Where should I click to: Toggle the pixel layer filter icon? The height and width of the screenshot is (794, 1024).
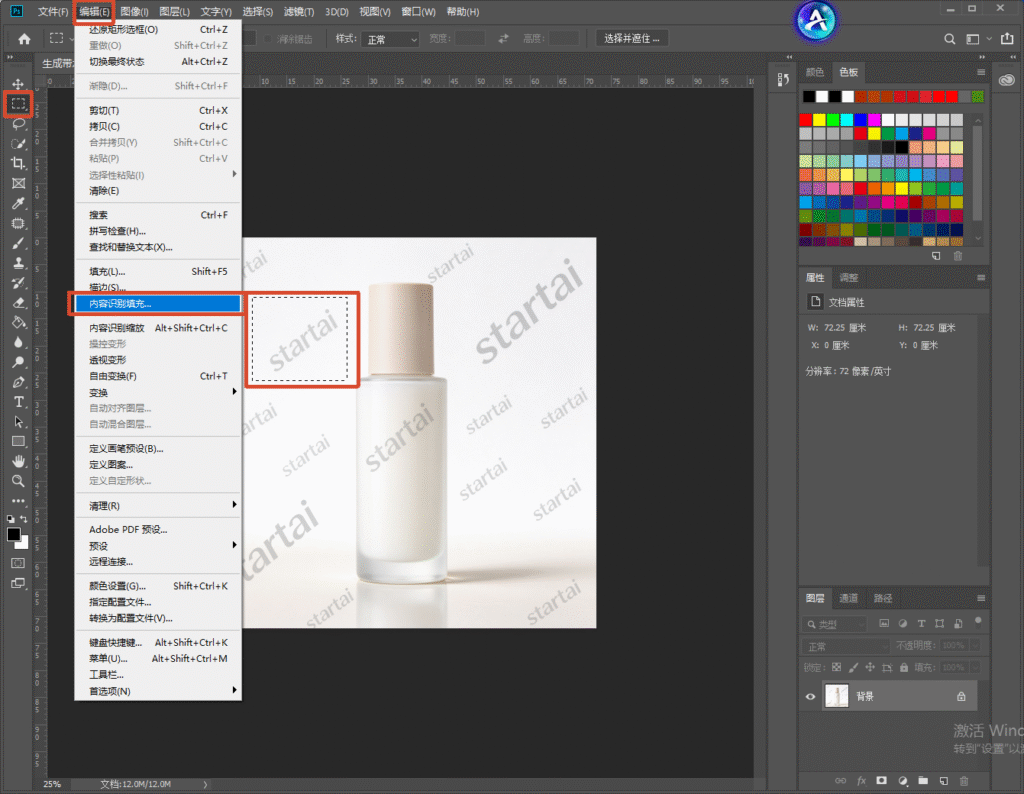(884, 624)
